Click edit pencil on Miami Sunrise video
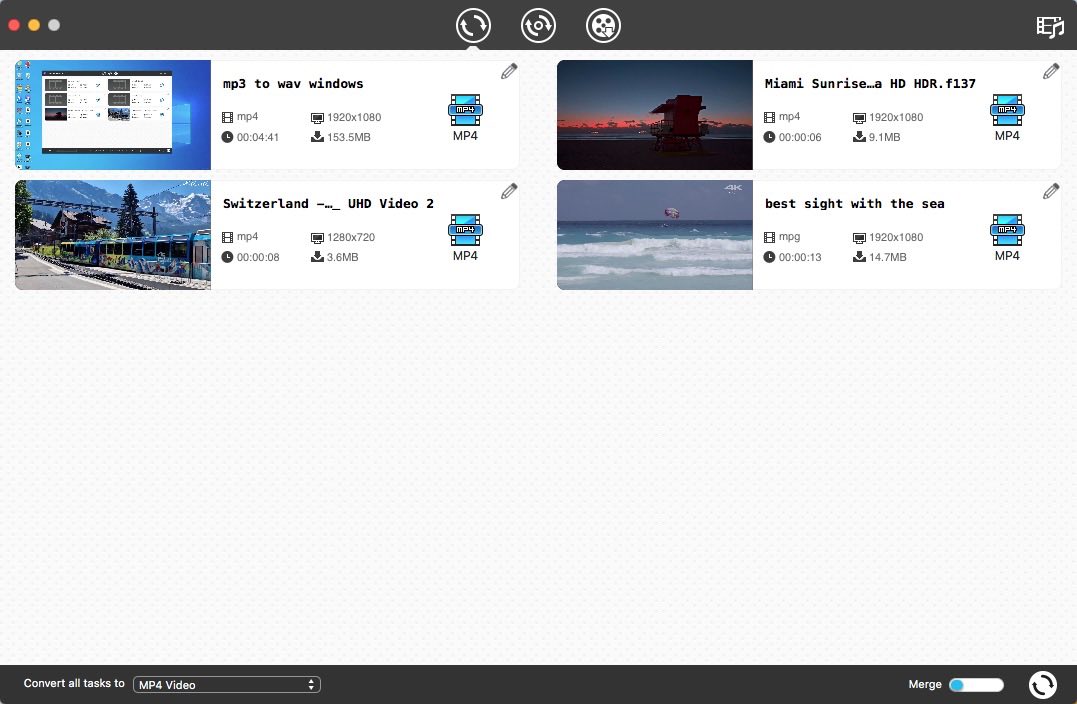This screenshot has height=704, width=1077. pyautogui.click(x=1051, y=70)
